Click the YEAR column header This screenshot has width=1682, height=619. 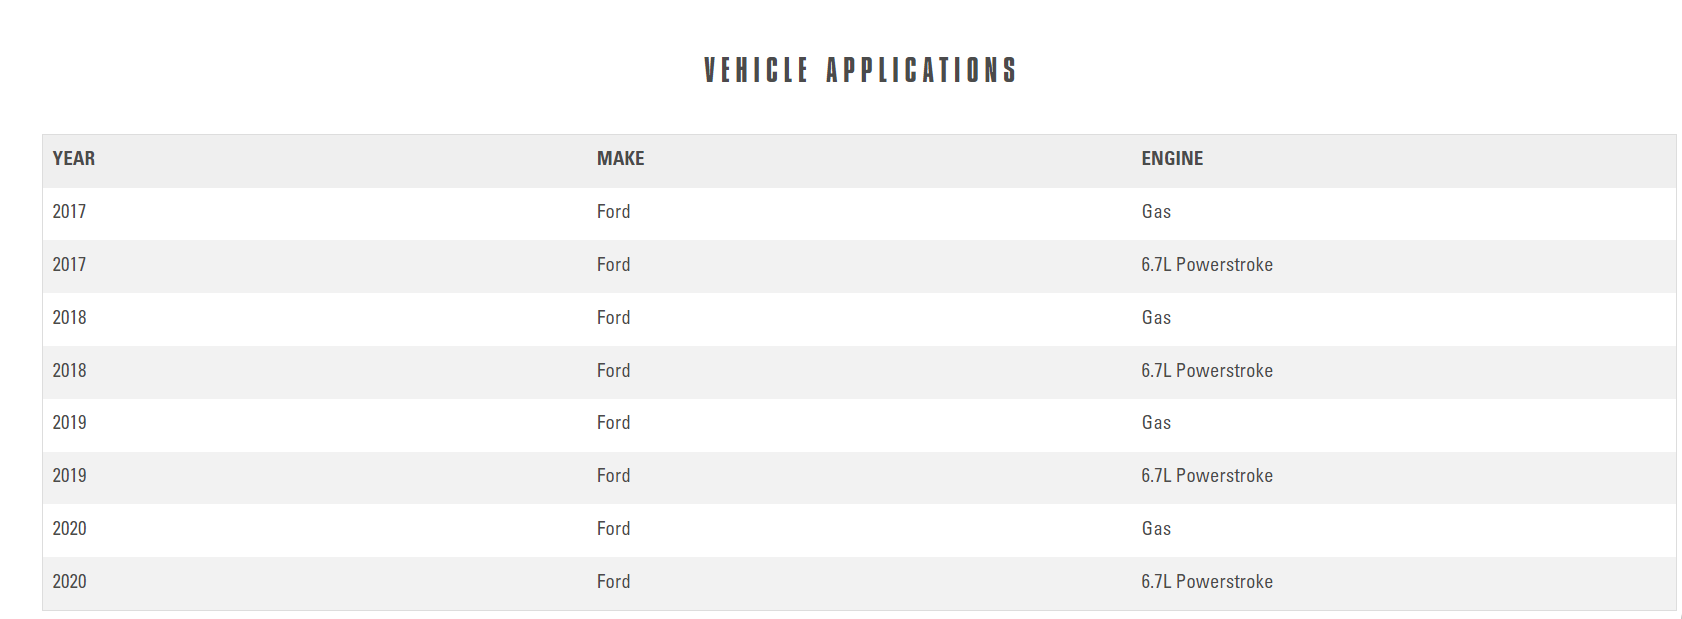point(74,159)
